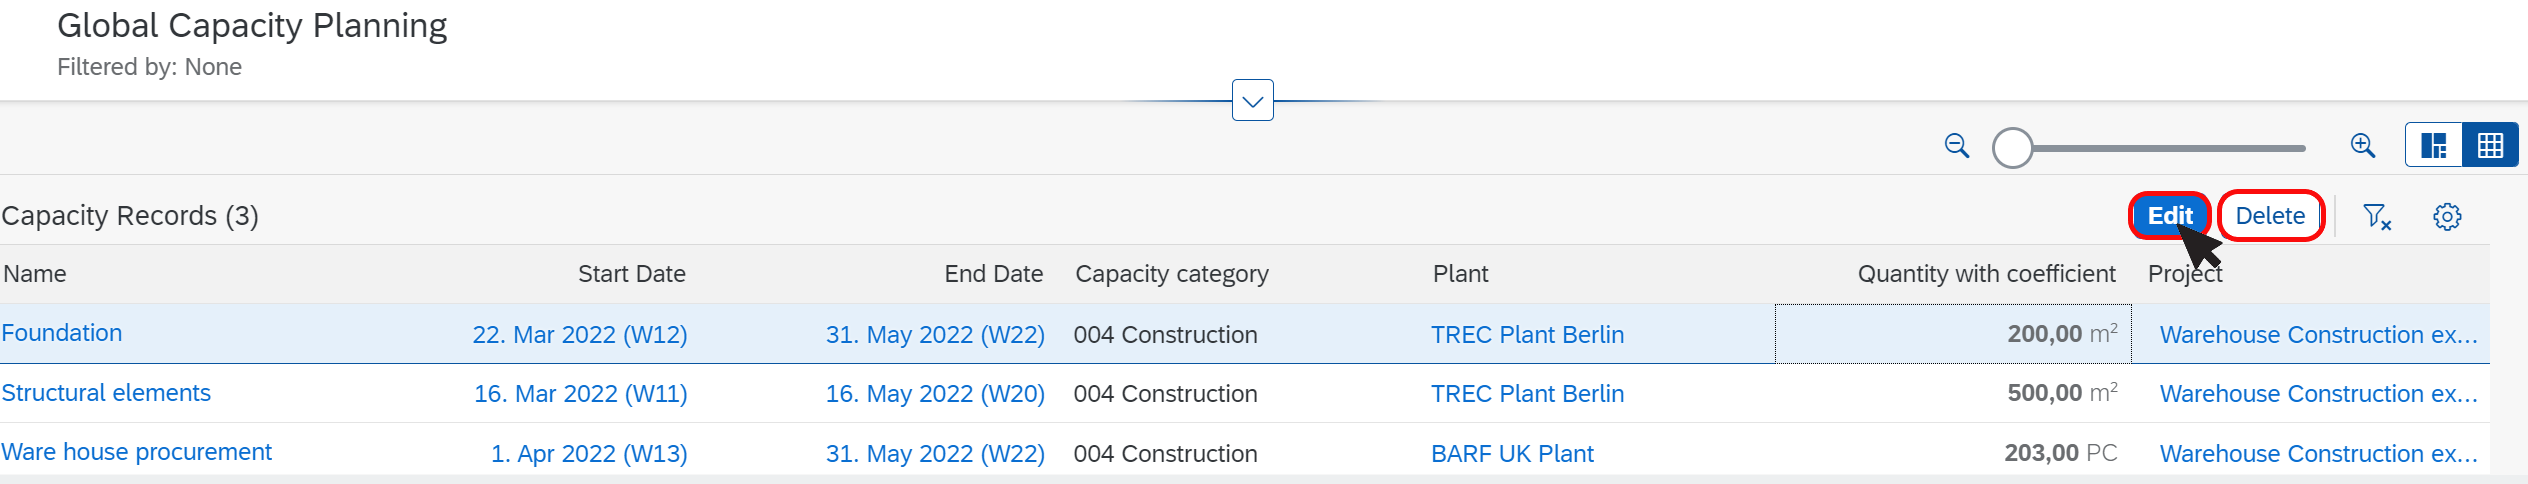The width and height of the screenshot is (2528, 484).
Task: Click the Start Date column header
Action: click(x=632, y=274)
